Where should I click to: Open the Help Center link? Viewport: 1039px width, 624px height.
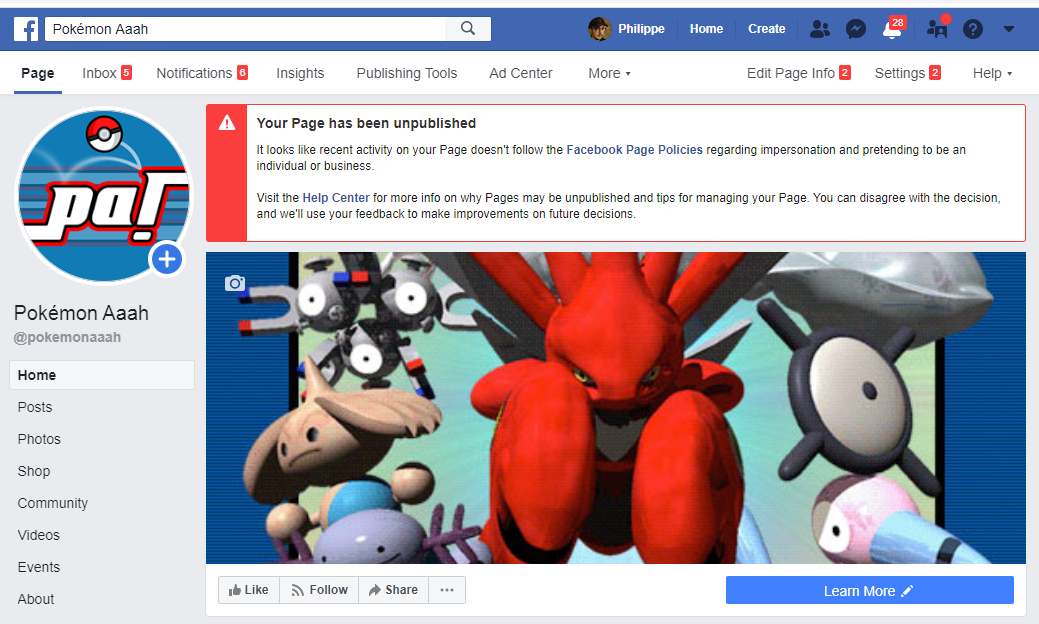point(336,197)
